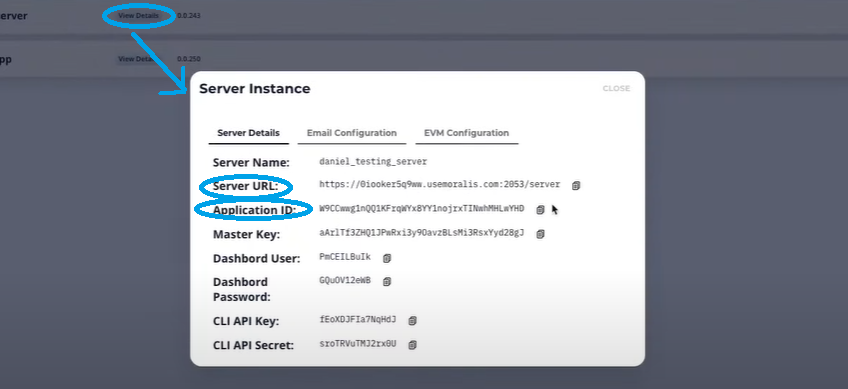Copy the Master Key value
This screenshot has height=389, width=848.
(x=540, y=234)
